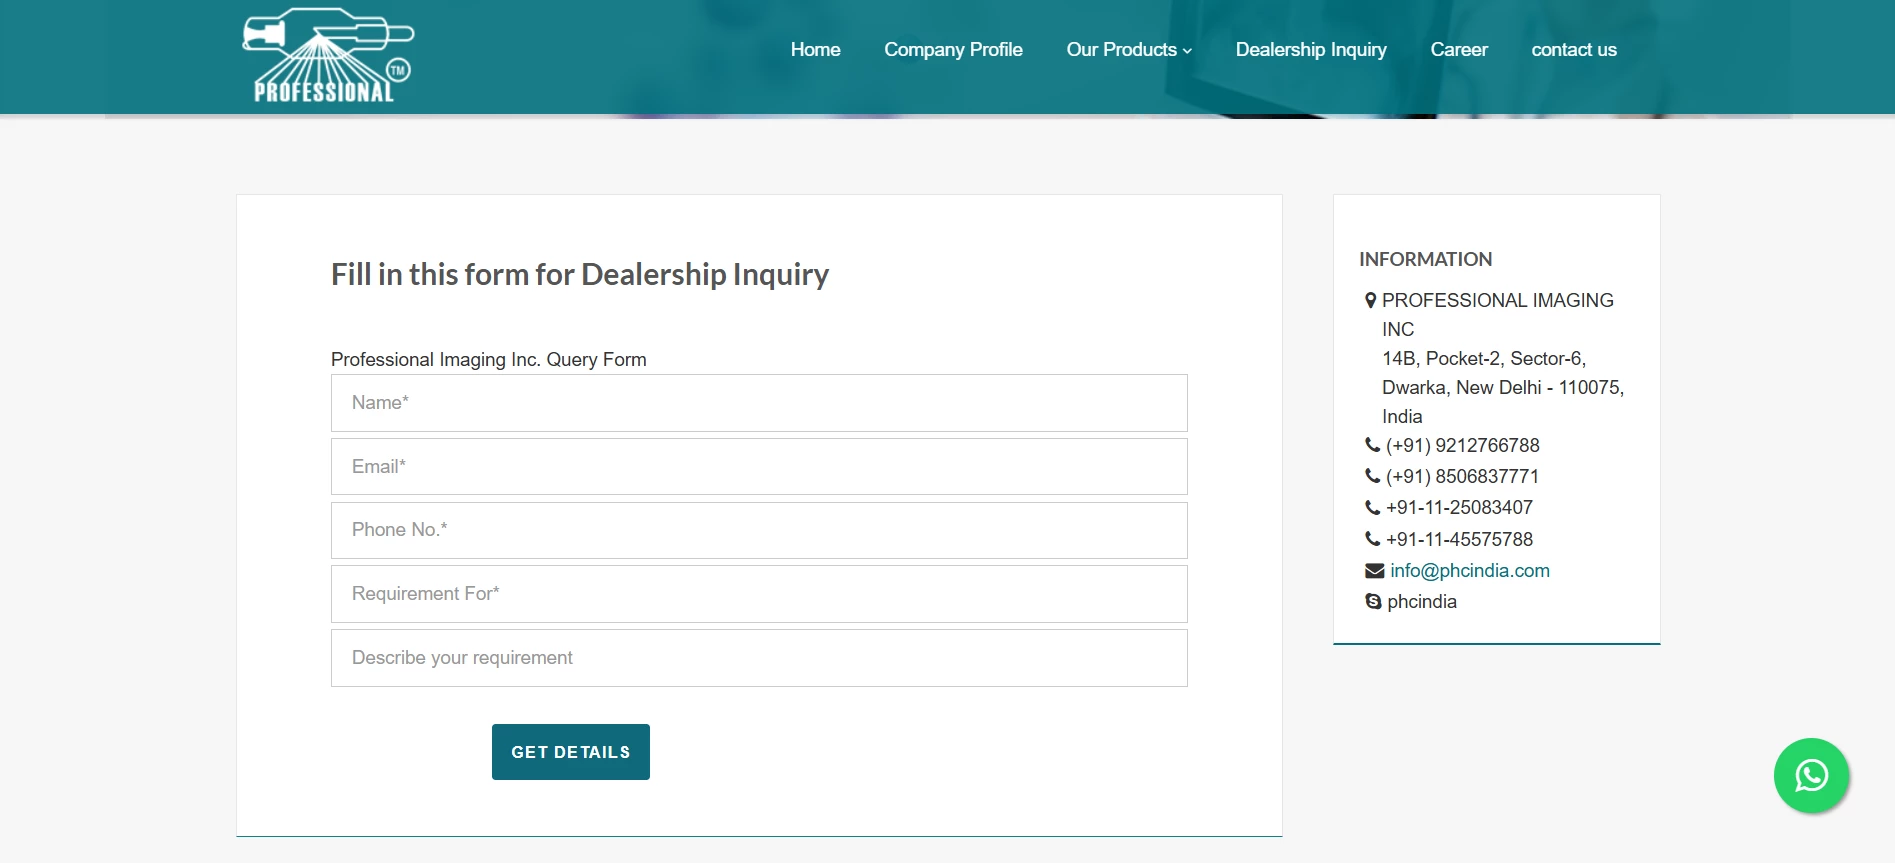The image size is (1895, 863).
Task: Select the Describe your requirement field
Action: (x=759, y=658)
